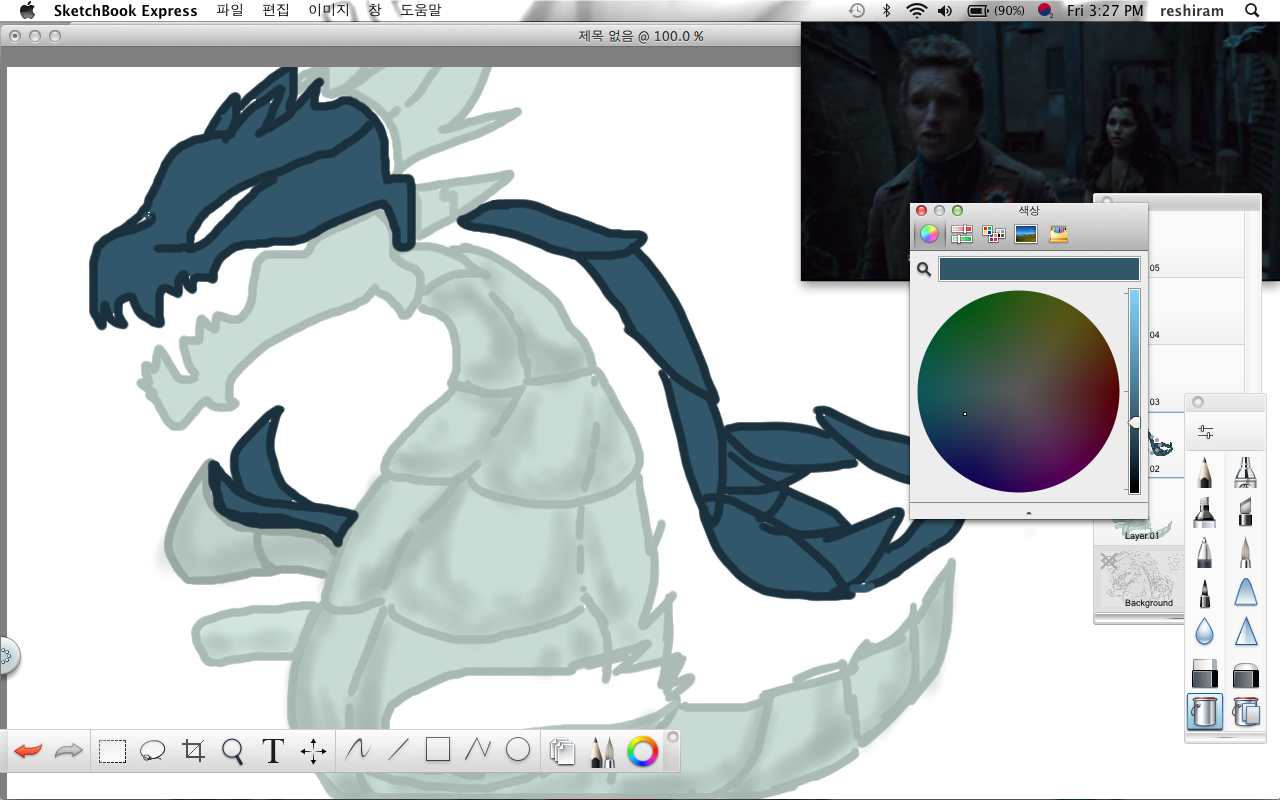Select the Lasso selection tool
This screenshot has width=1280, height=800.
152,751
